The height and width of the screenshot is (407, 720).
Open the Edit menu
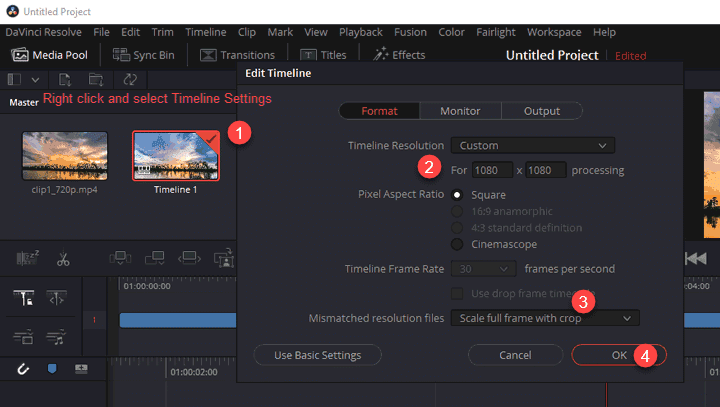point(130,32)
